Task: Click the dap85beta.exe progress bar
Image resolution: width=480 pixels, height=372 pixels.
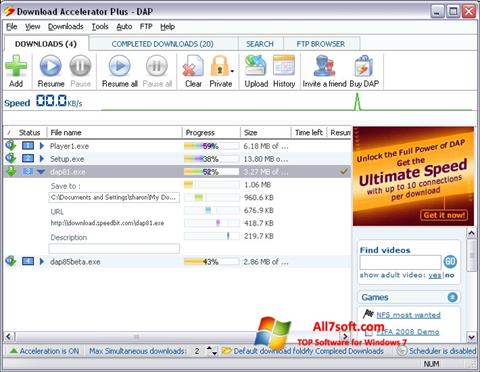Action: point(211,262)
